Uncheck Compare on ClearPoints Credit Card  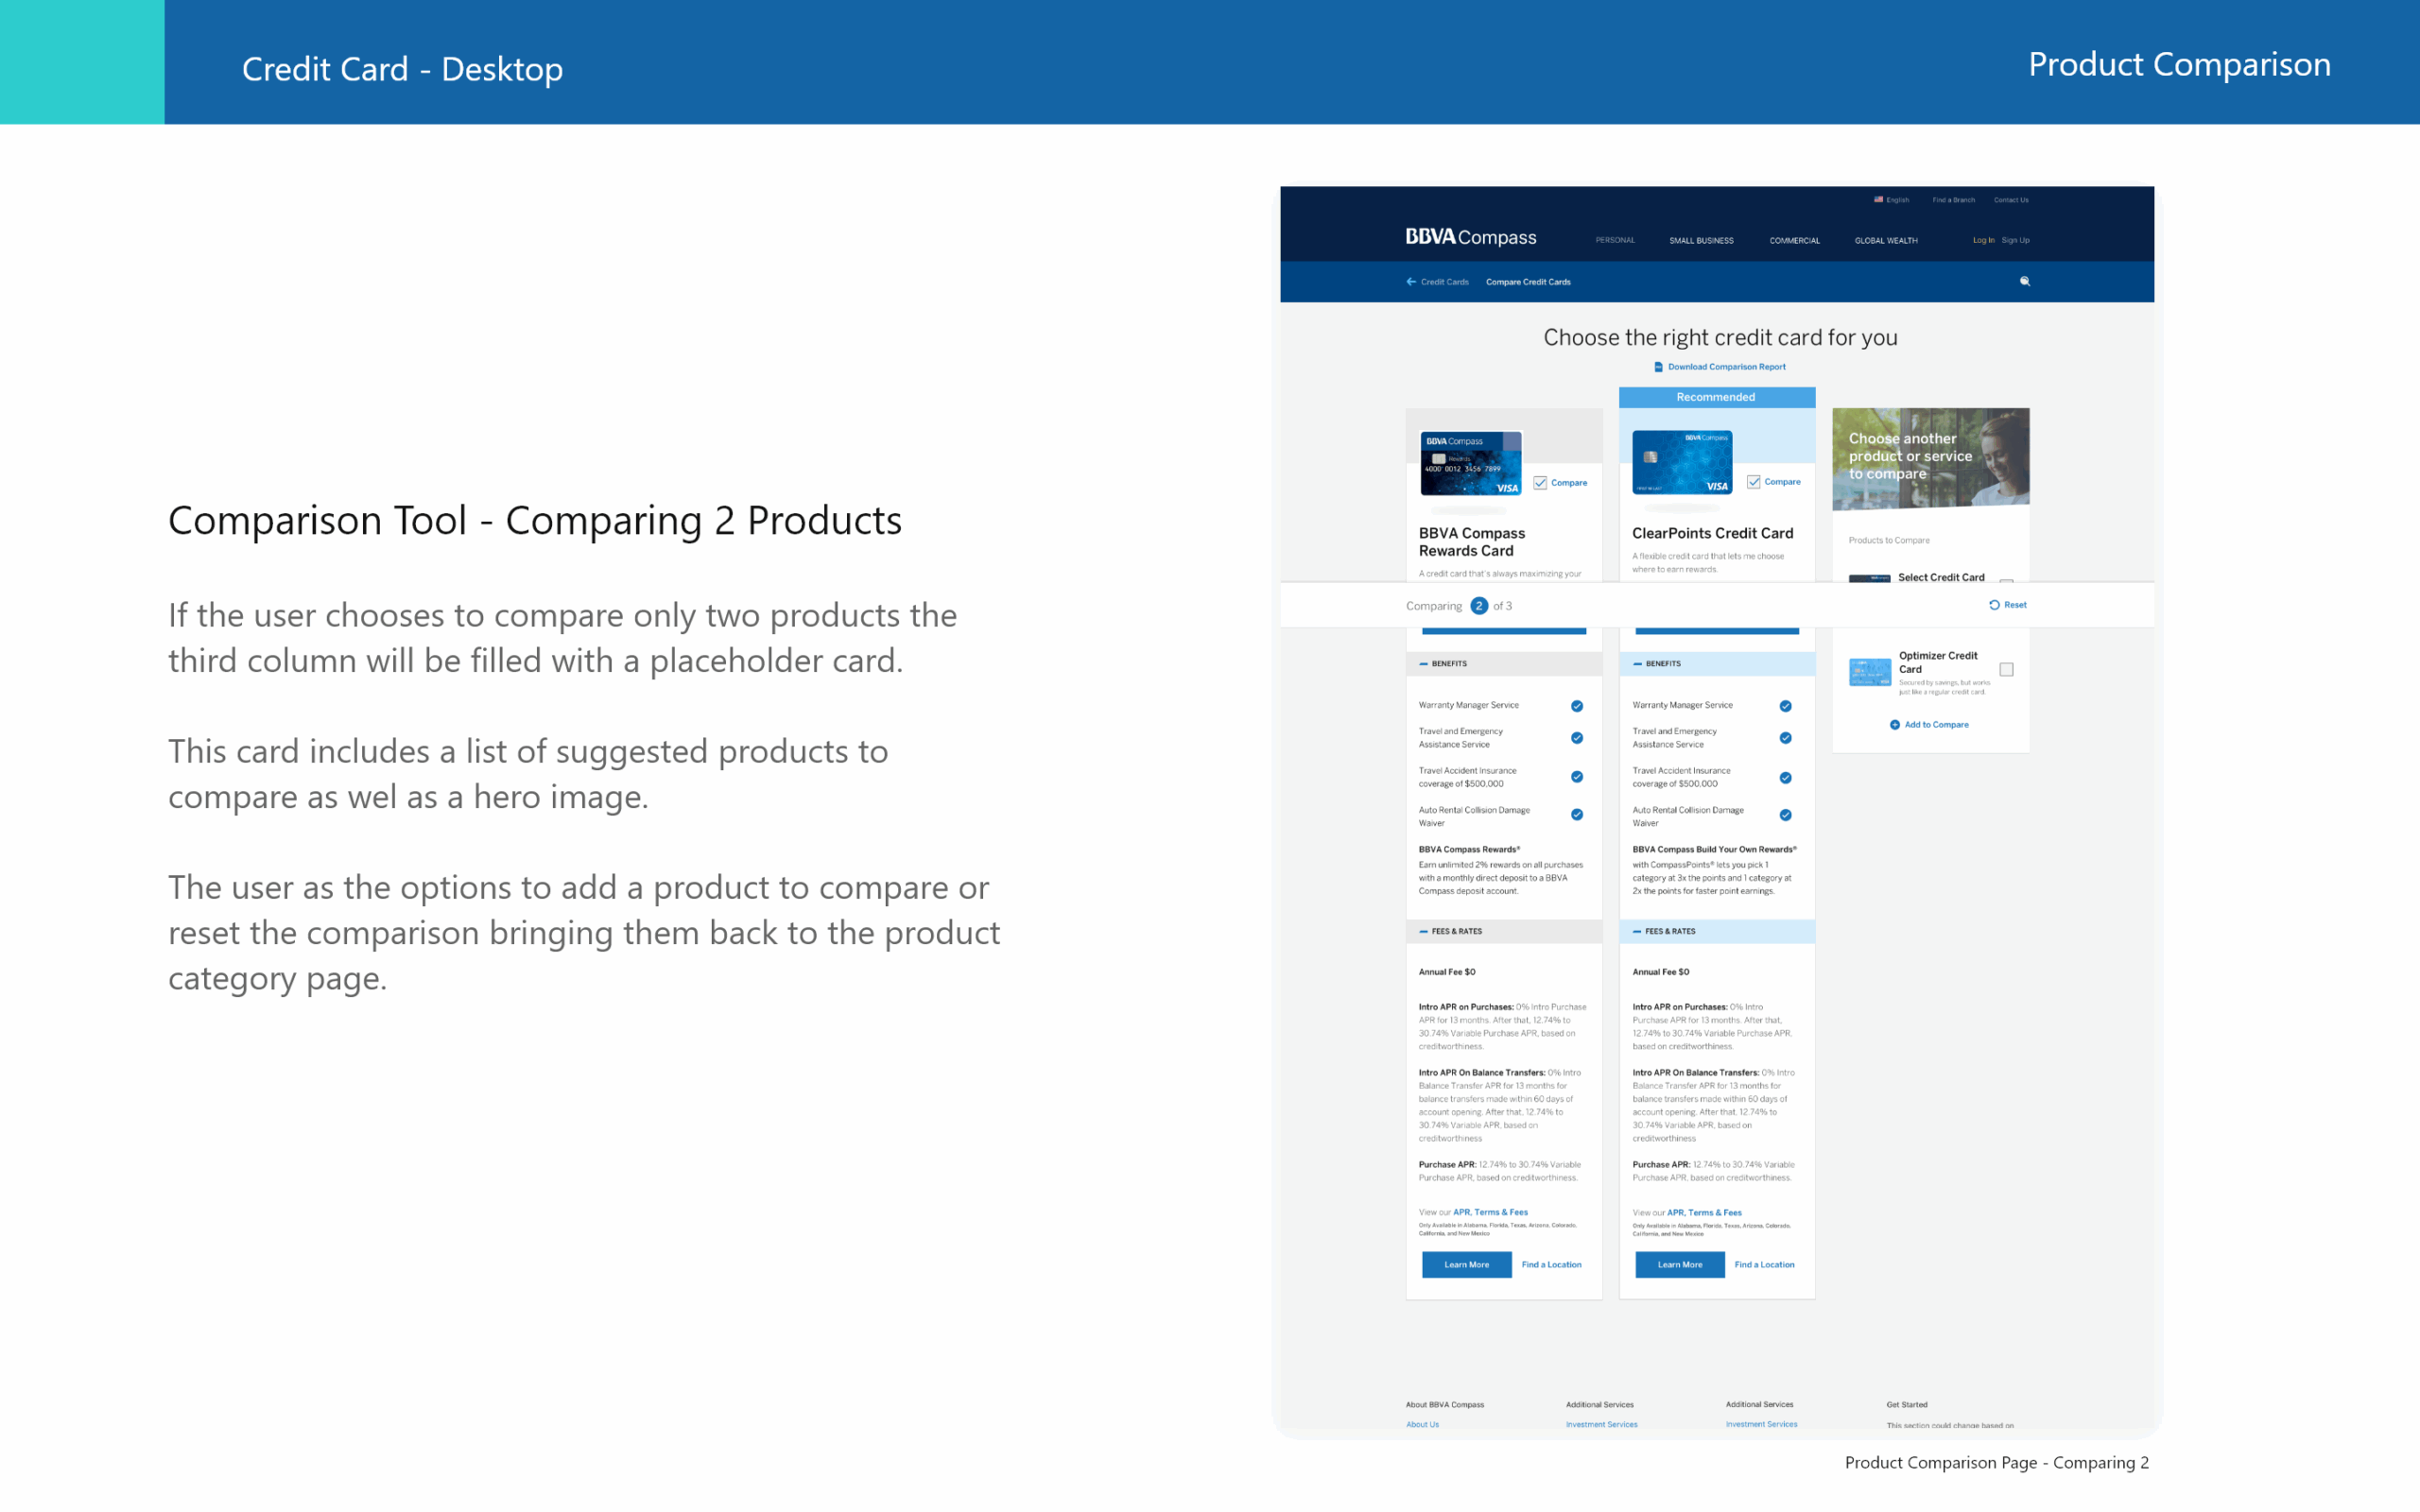click(1754, 482)
